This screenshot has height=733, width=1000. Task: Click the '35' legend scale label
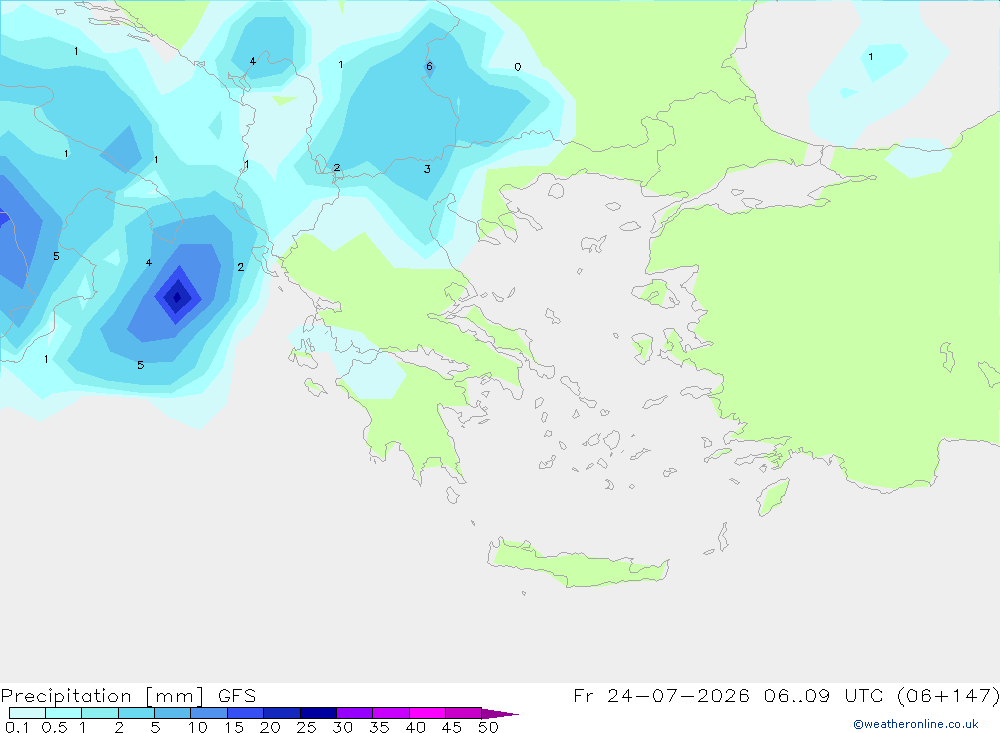[x=379, y=727]
